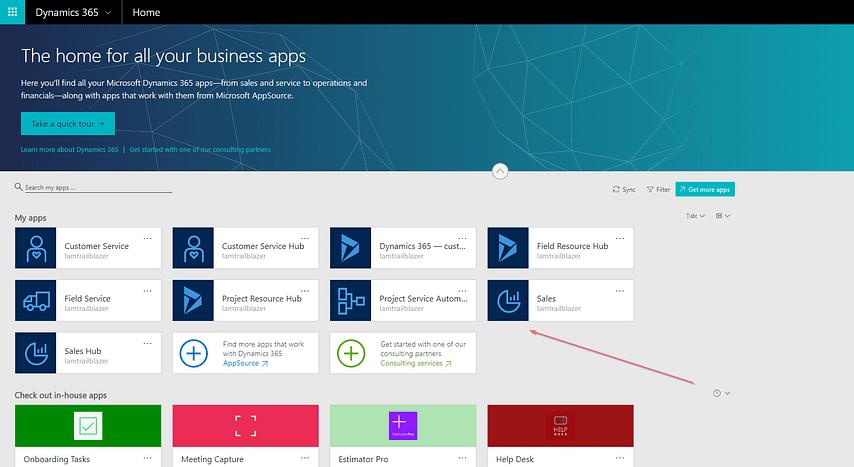This screenshot has width=854, height=467.
Task: Open Field Resource Hub tile more options
Action: [x=620, y=238]
